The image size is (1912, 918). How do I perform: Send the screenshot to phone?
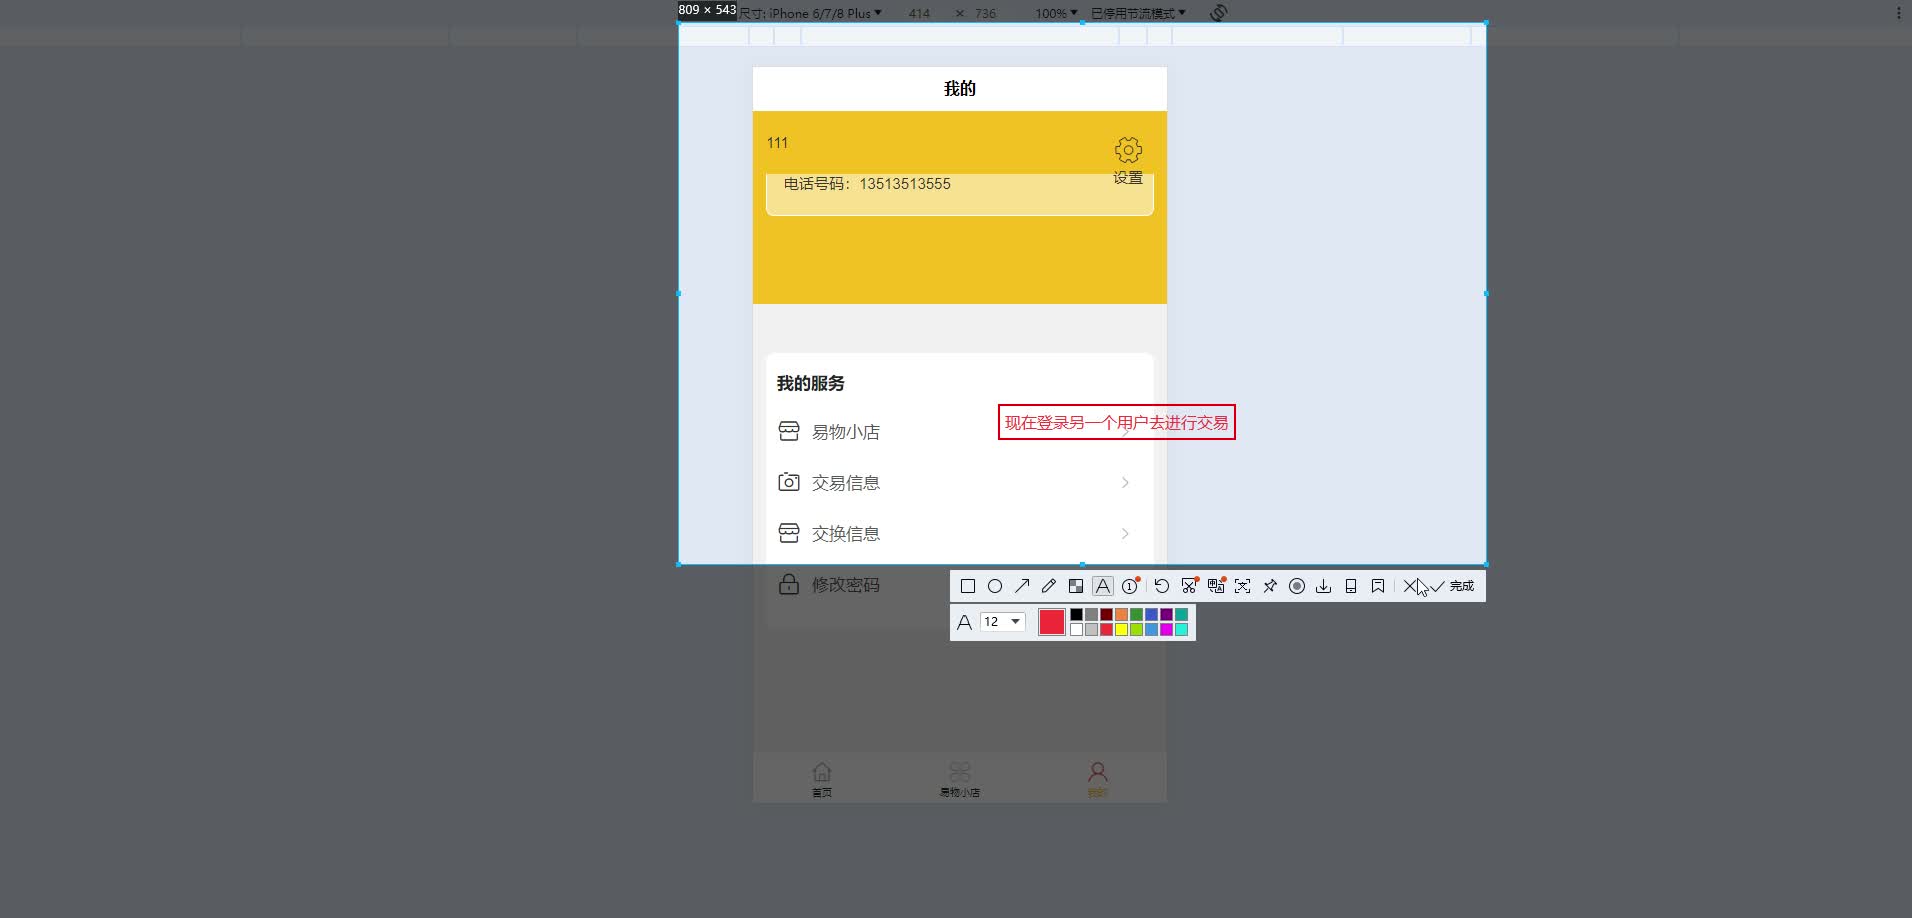1351,586
